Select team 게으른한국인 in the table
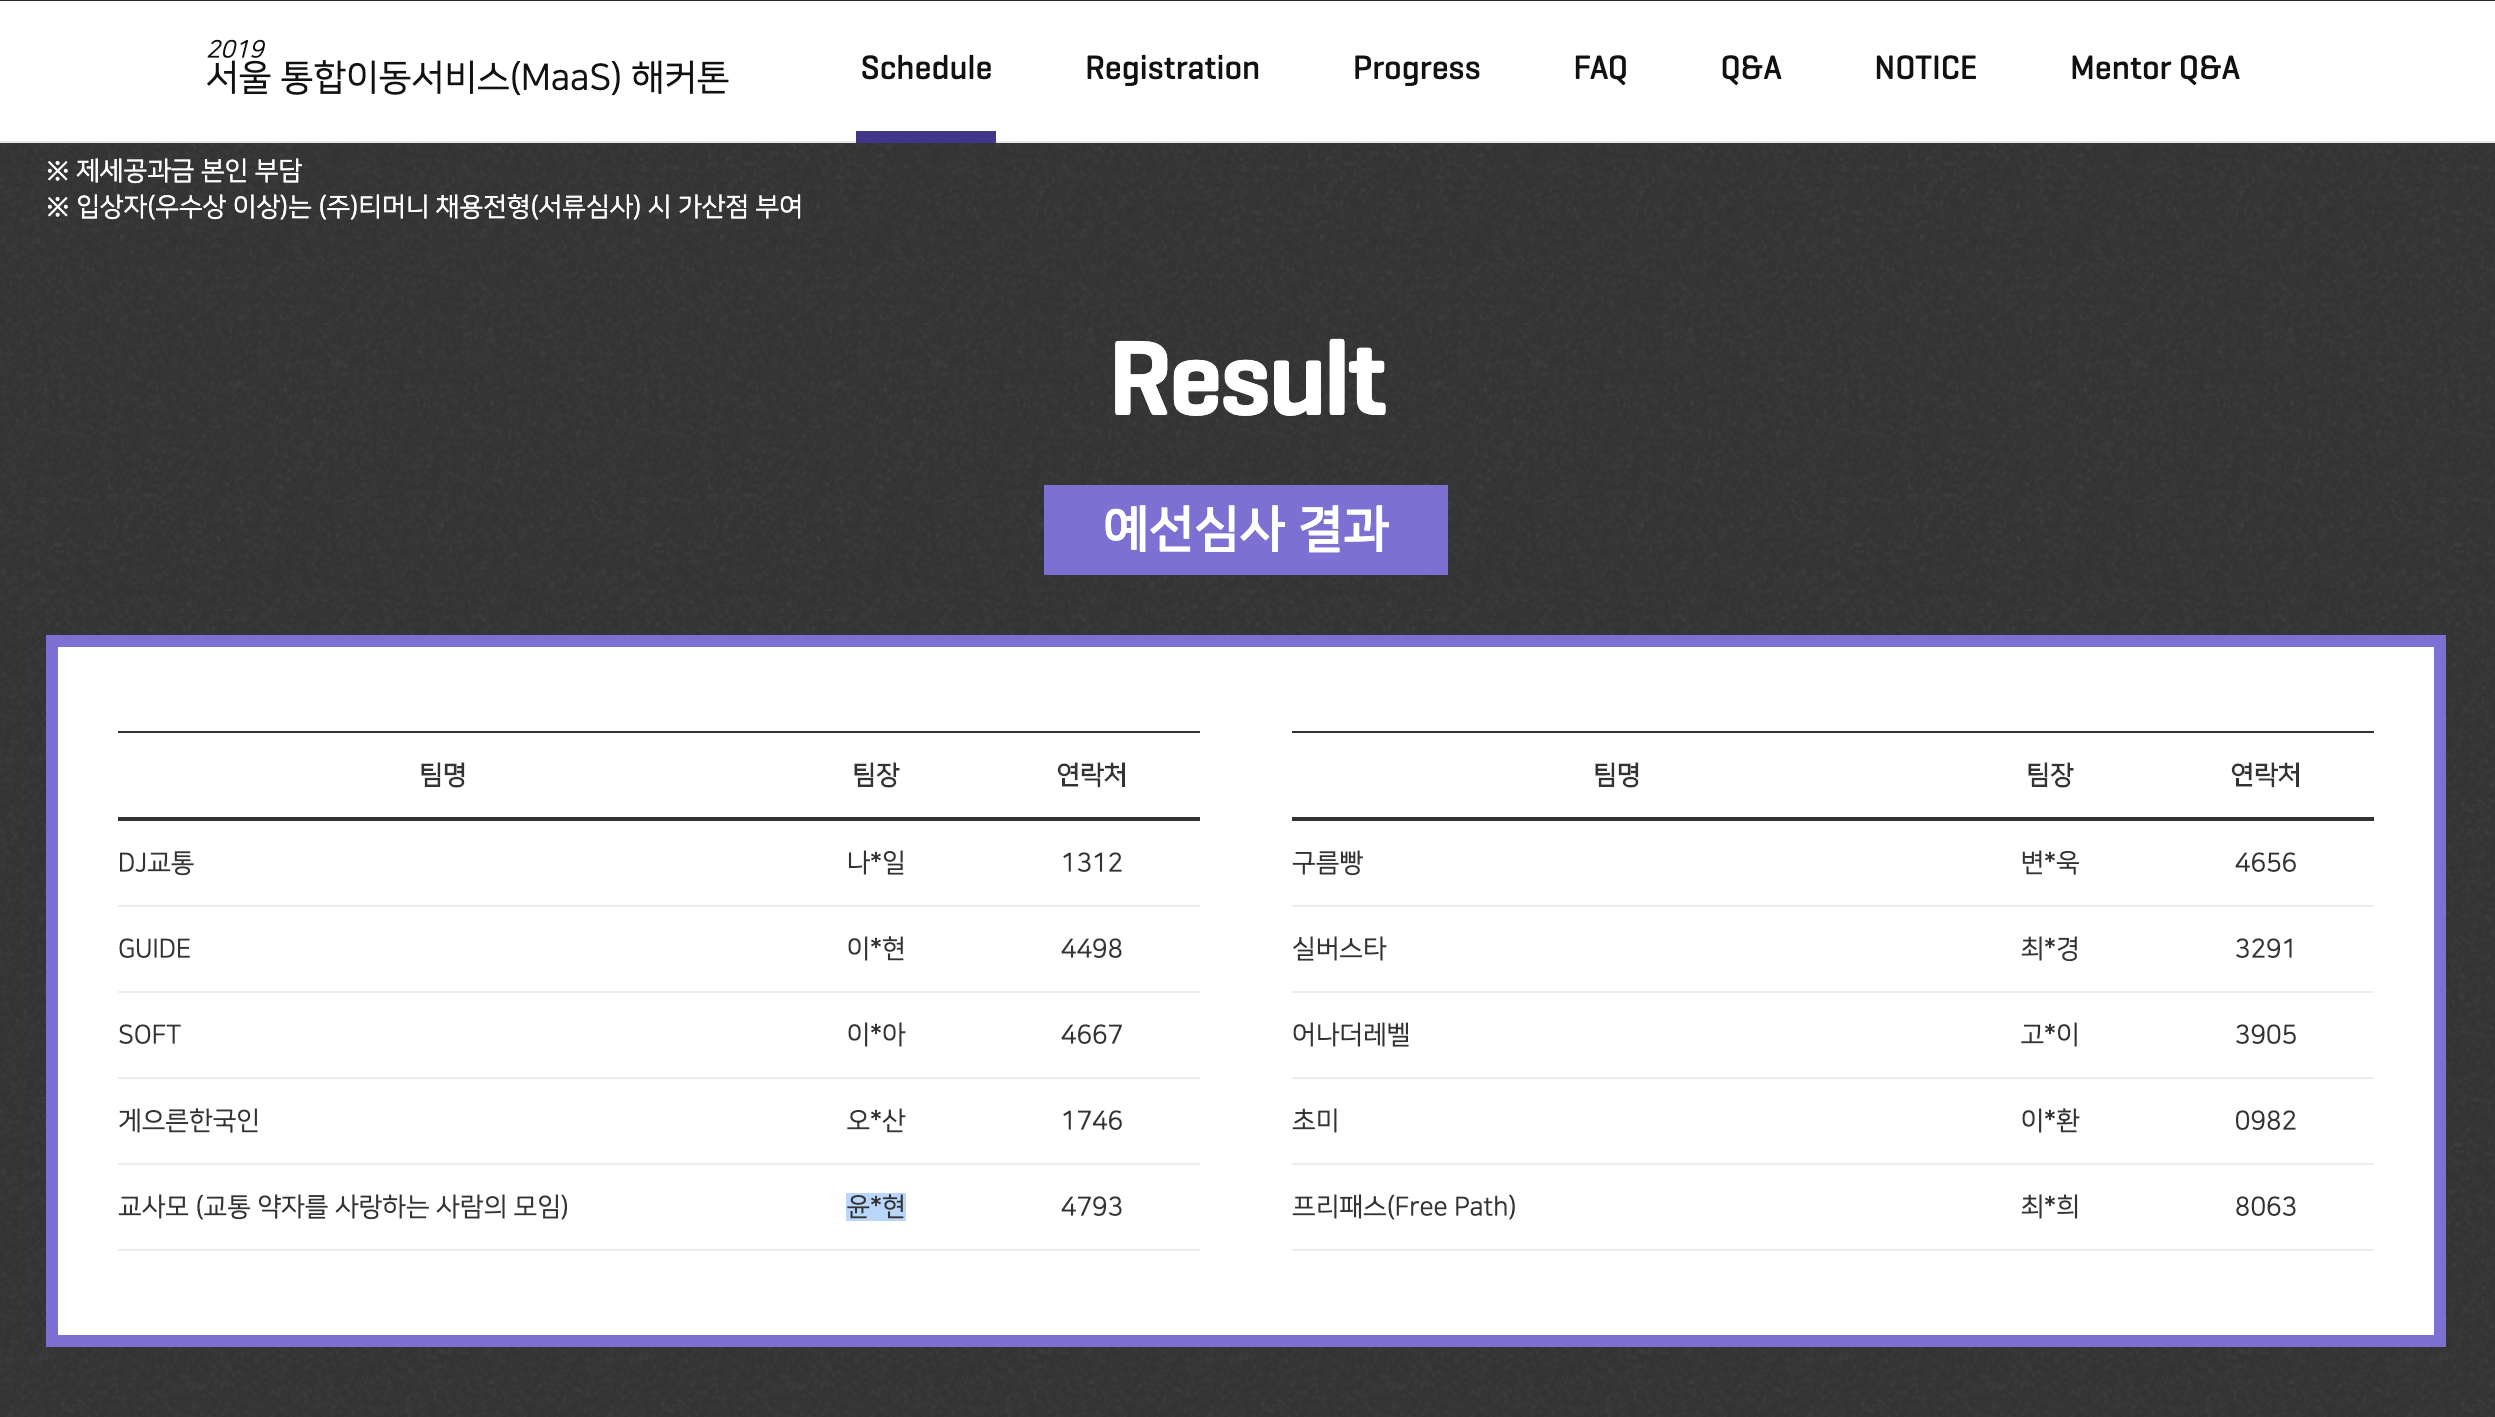The width and height of the screenshot is (2495, 1417). pyautogui.click(x=188, y=1120)
